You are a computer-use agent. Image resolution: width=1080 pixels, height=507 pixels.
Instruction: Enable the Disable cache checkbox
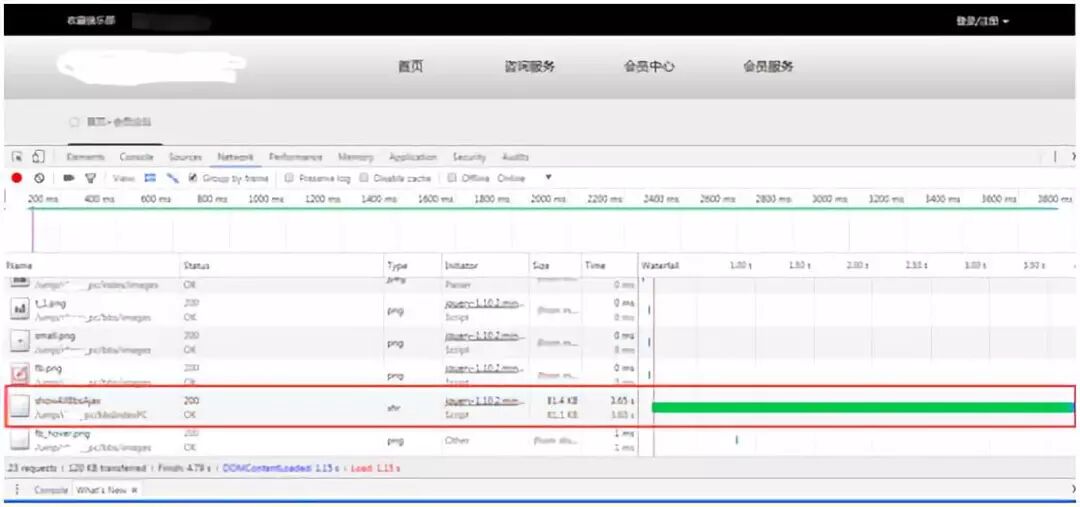click(x=364, y=178)
